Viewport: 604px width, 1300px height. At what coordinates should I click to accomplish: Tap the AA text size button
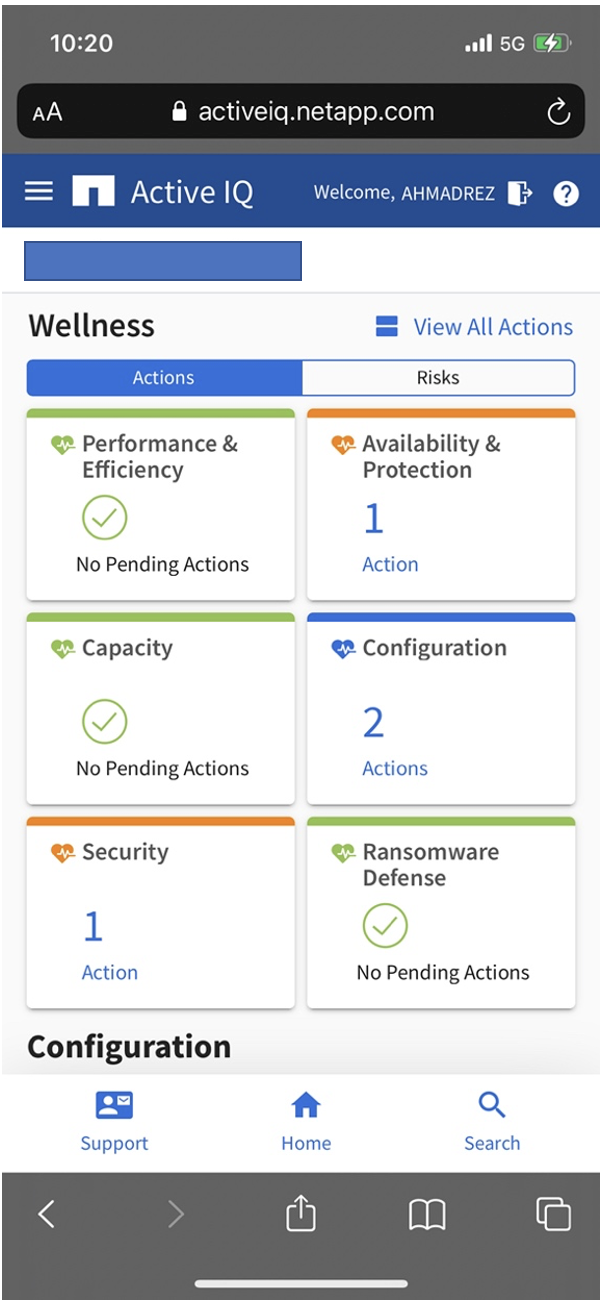[47, 112]
